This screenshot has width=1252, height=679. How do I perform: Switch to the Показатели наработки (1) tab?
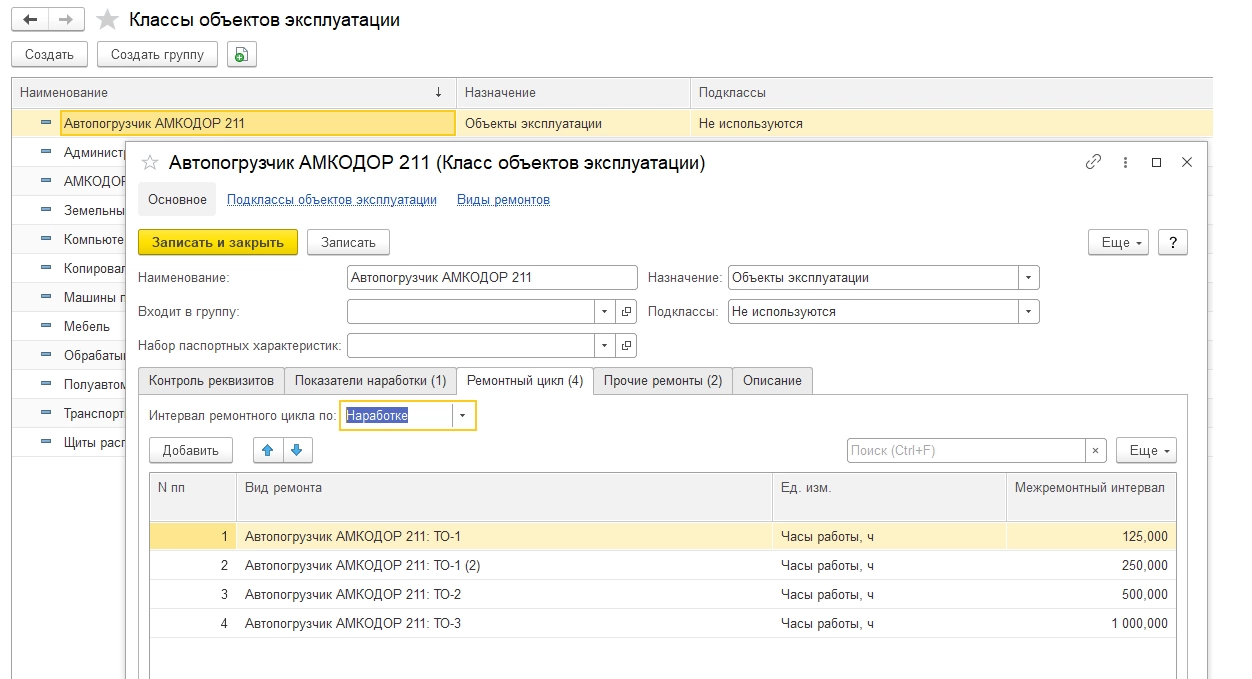(370, 381)
